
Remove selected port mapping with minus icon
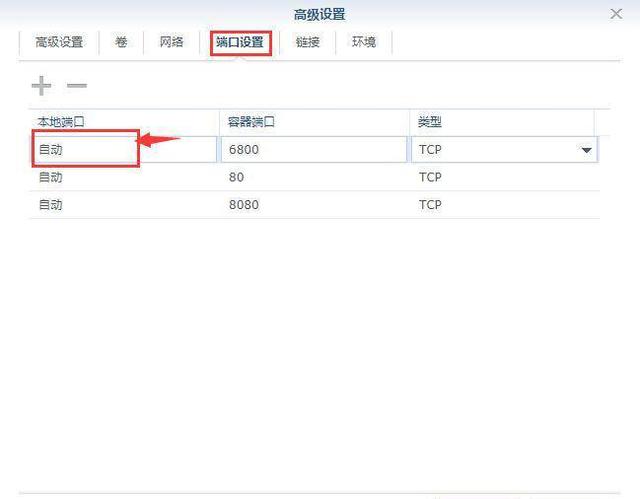tap(77, 86)
